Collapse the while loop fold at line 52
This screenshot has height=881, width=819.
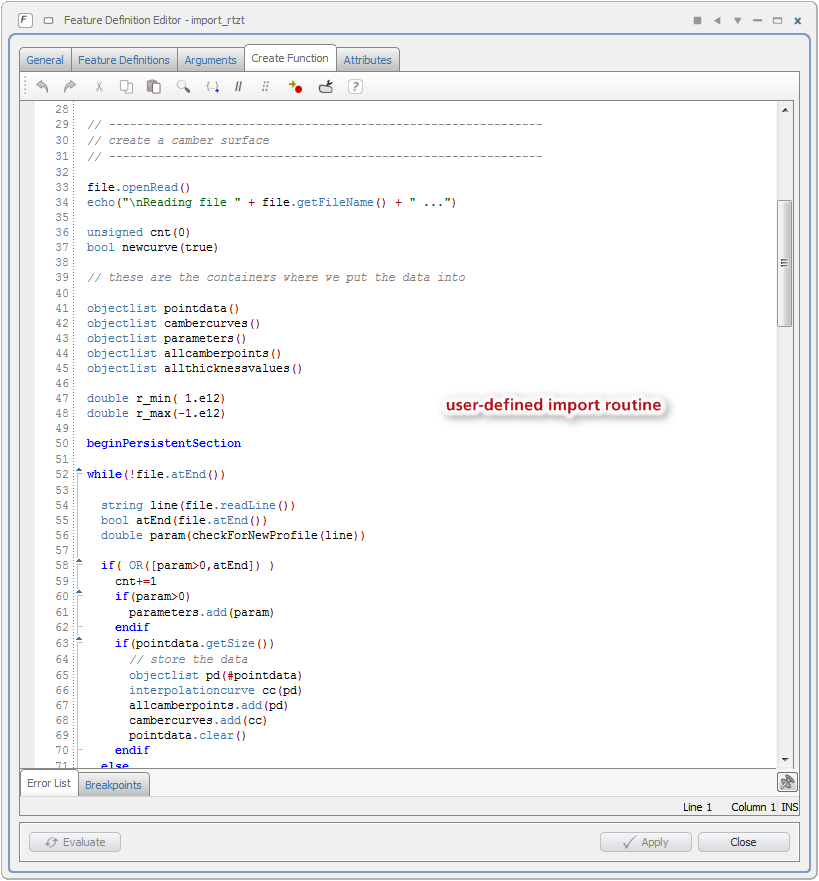[x=79, y=471]
